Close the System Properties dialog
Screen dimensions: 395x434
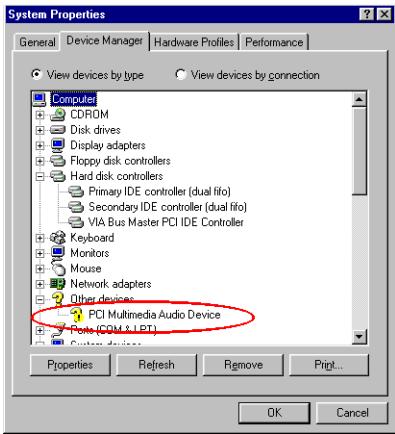pyautogui.click(x=384, y=14)
